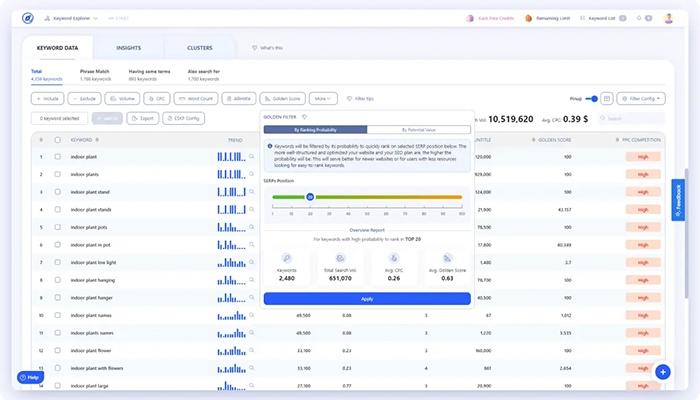Viewport: 700px width, 400px height.
Task: Open the Keyword Explorer tool dropdown
Action: click(x=71, y=18)
